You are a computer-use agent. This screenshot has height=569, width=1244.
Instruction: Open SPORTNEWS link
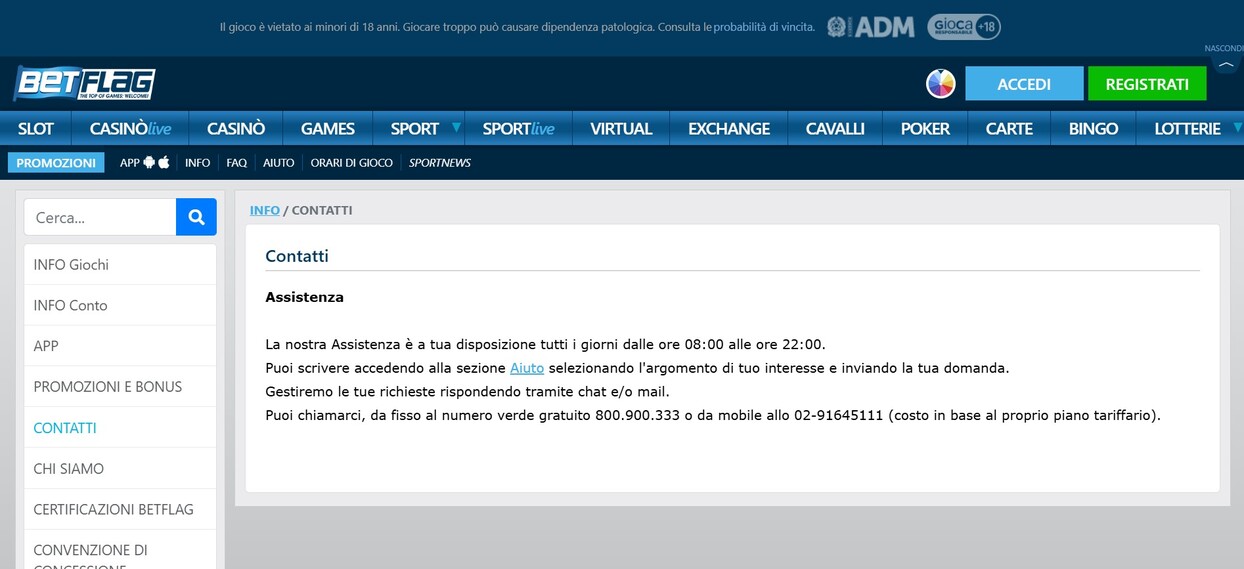pyautogui.click(x=440, y=162)
